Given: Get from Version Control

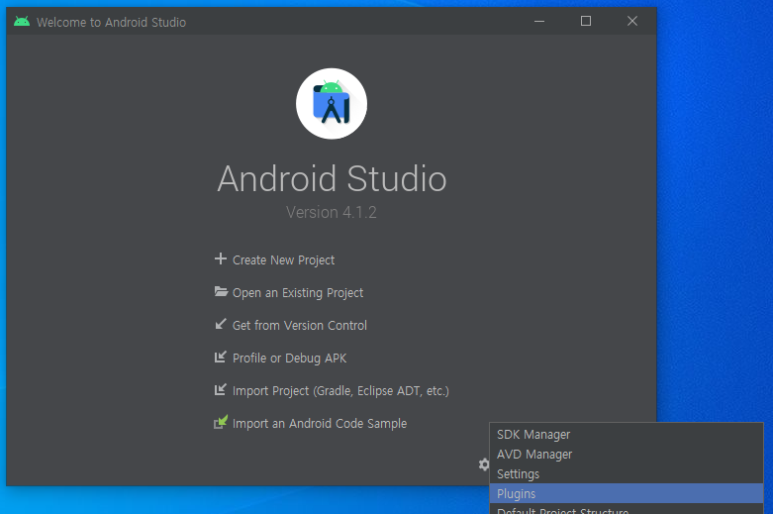Looking at the screenshot, I should point(300,325).
